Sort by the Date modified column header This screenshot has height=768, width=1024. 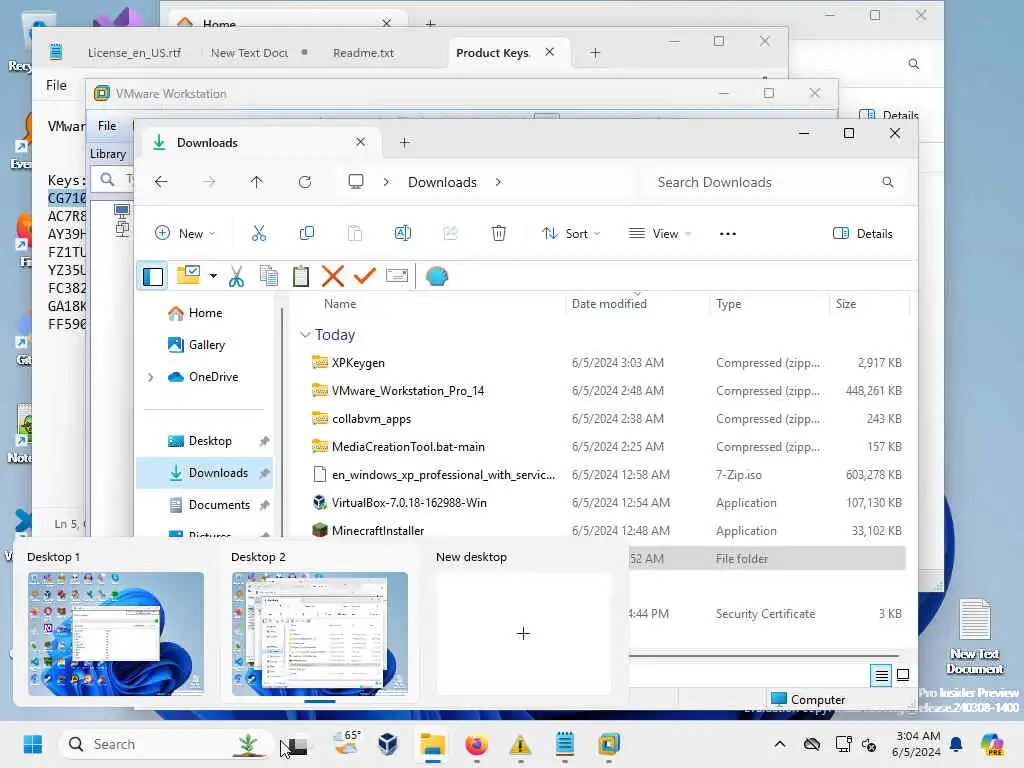click(x=609, y=304)
